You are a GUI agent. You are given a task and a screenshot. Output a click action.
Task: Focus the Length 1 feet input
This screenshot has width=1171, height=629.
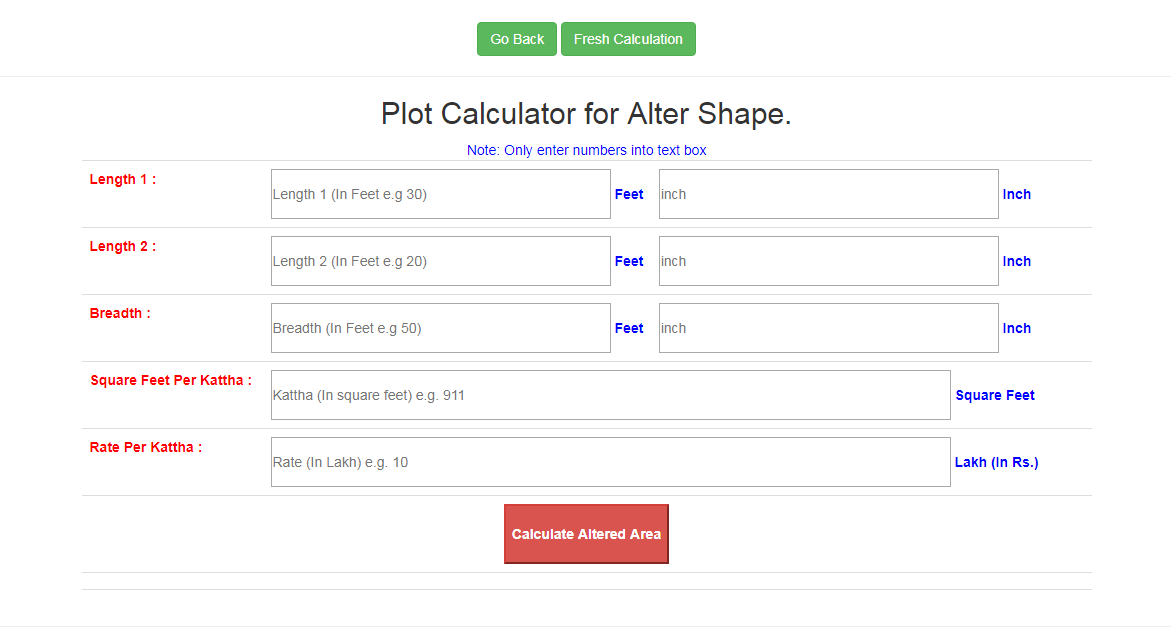[x=440, y=194]
